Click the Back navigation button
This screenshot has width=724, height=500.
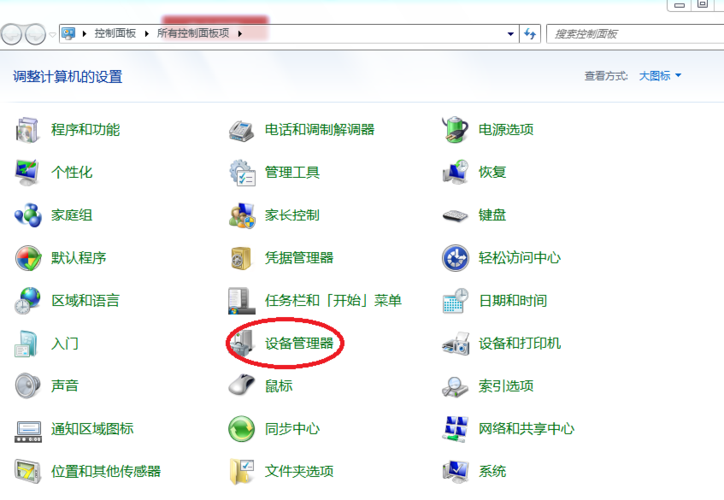click(12, 34)
